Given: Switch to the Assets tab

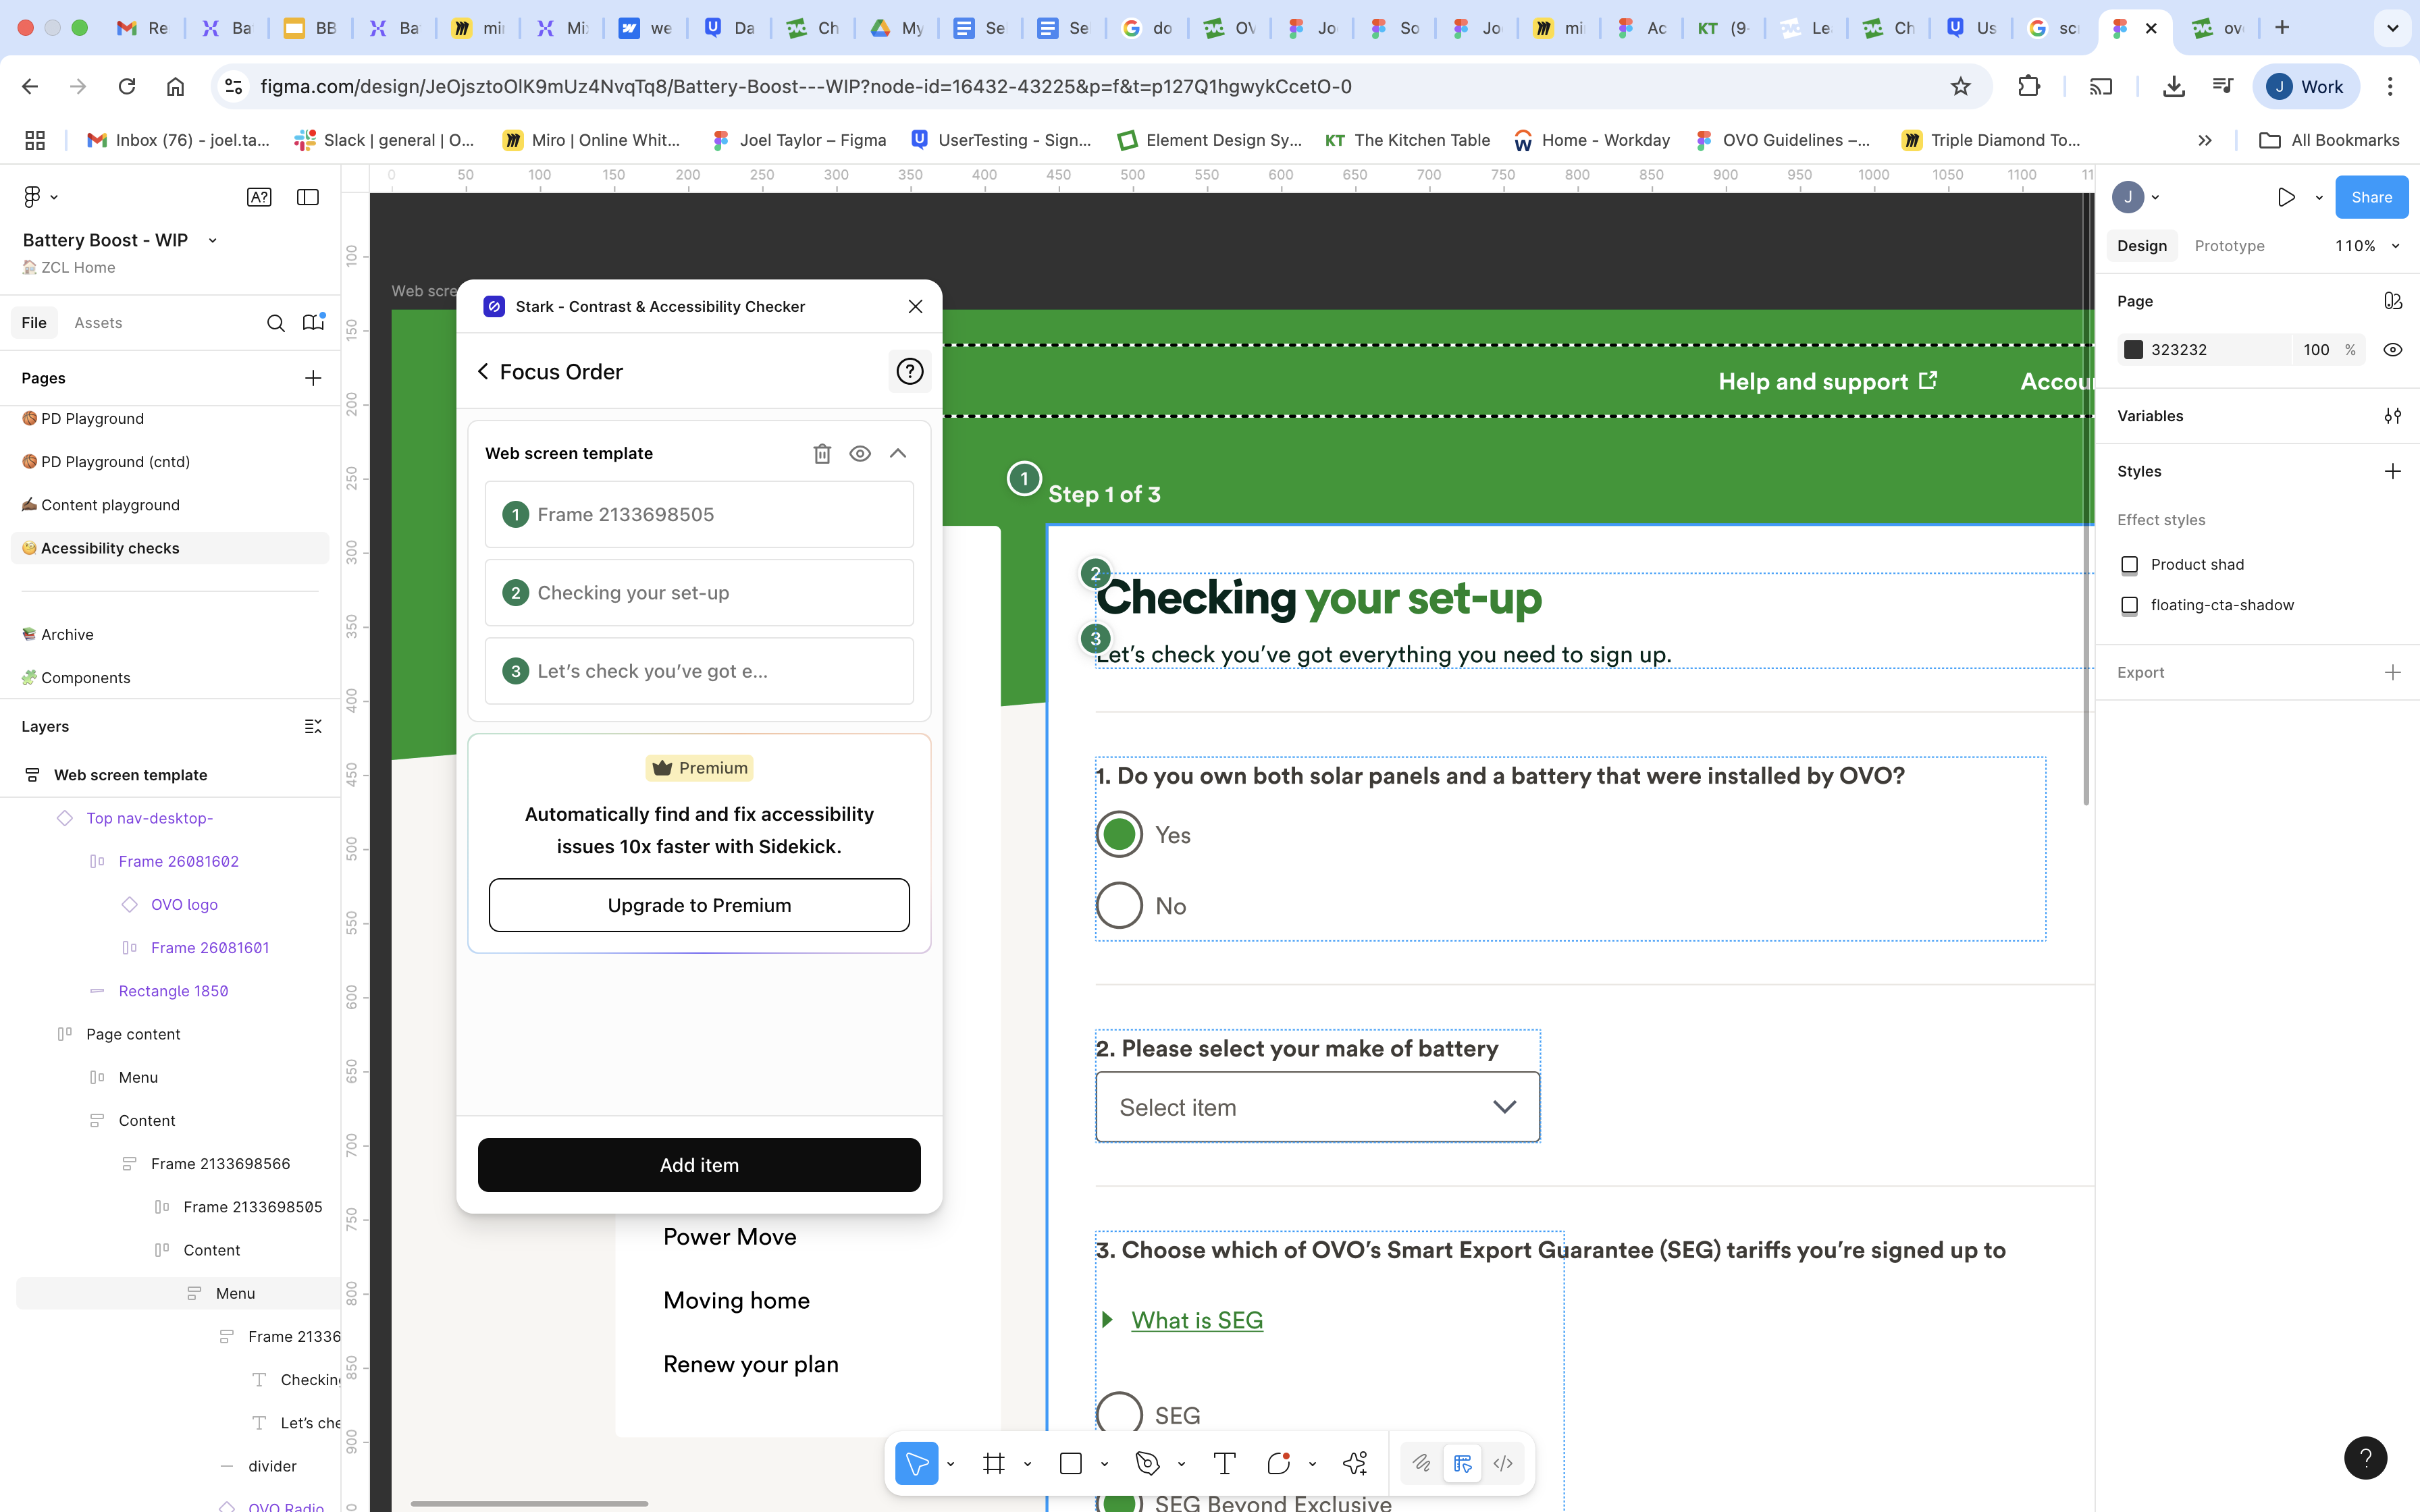Looking at the screenshot, I should [x=98, y=323].
